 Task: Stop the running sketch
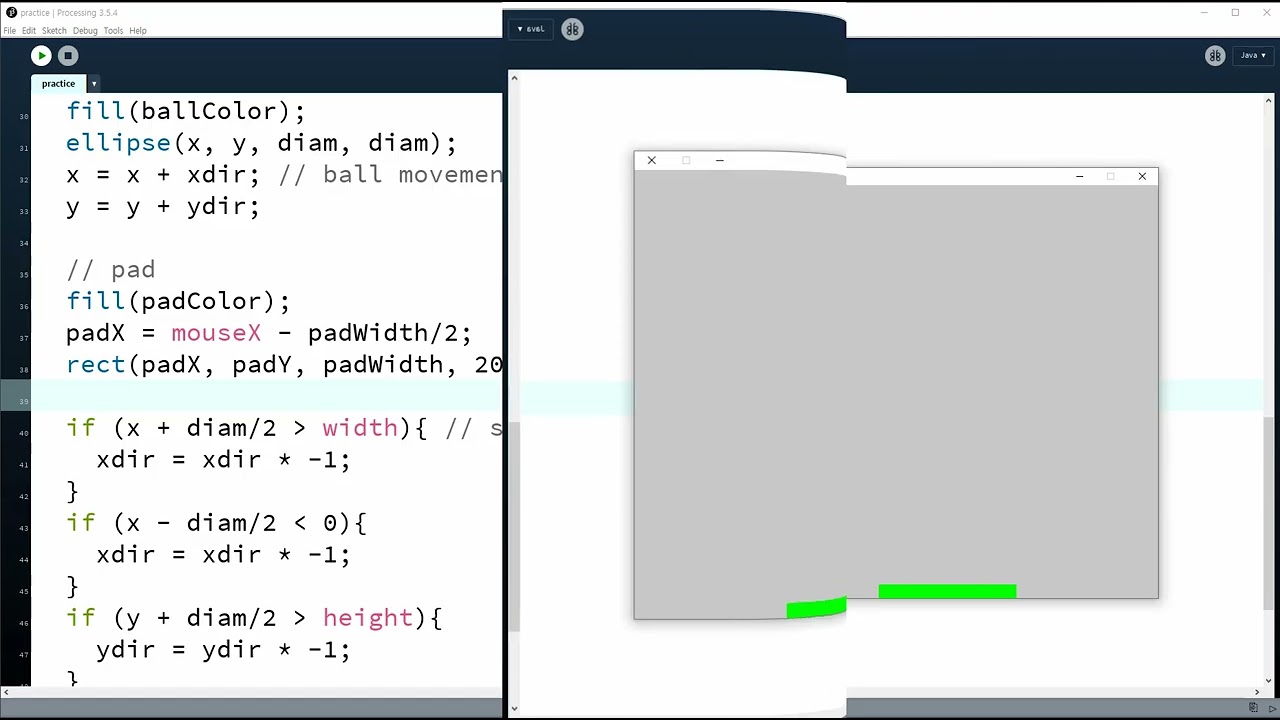[68, 56]
